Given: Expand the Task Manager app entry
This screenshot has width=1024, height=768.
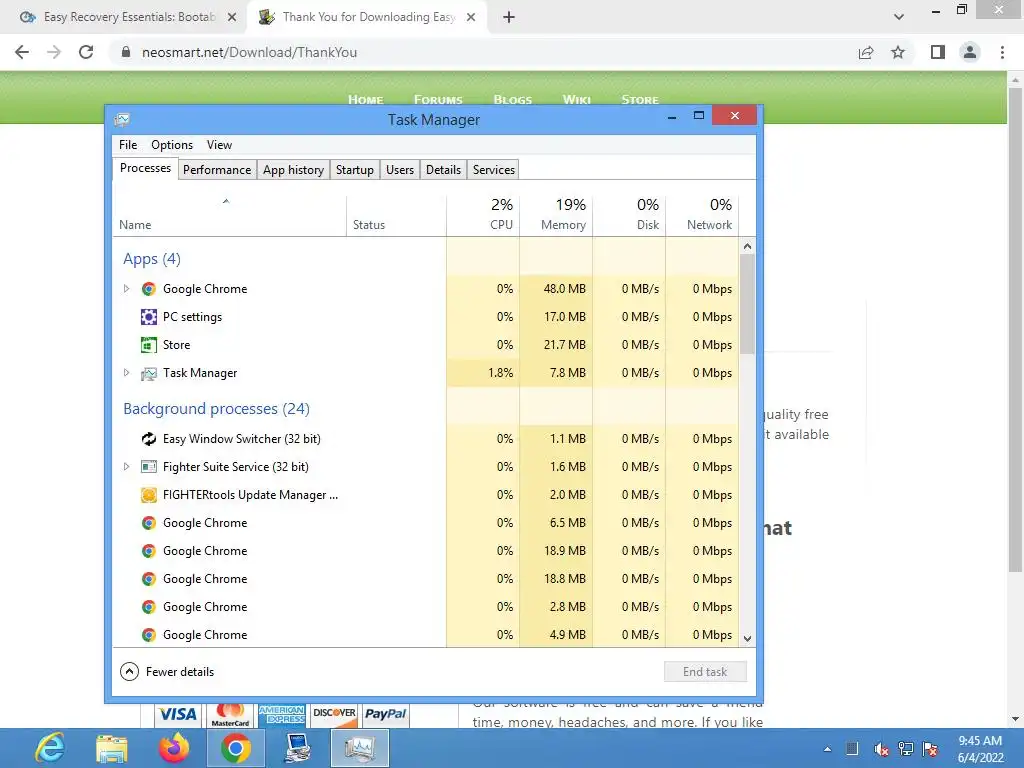Looking at the screenshot, I should tap(127, 373).
